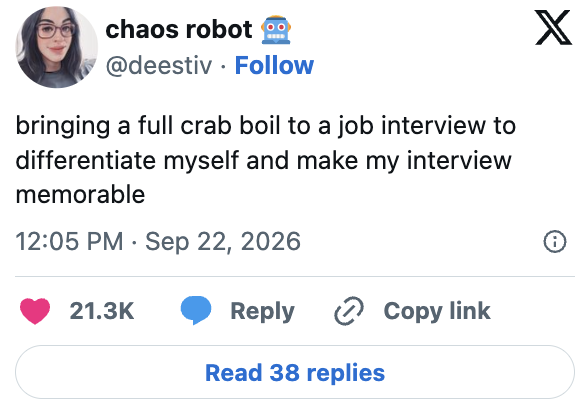Image resolution: width=586 pixels, height=416 pixels.
Task: Click the Sep 22, 2026 date text
Action: point(223,241)
